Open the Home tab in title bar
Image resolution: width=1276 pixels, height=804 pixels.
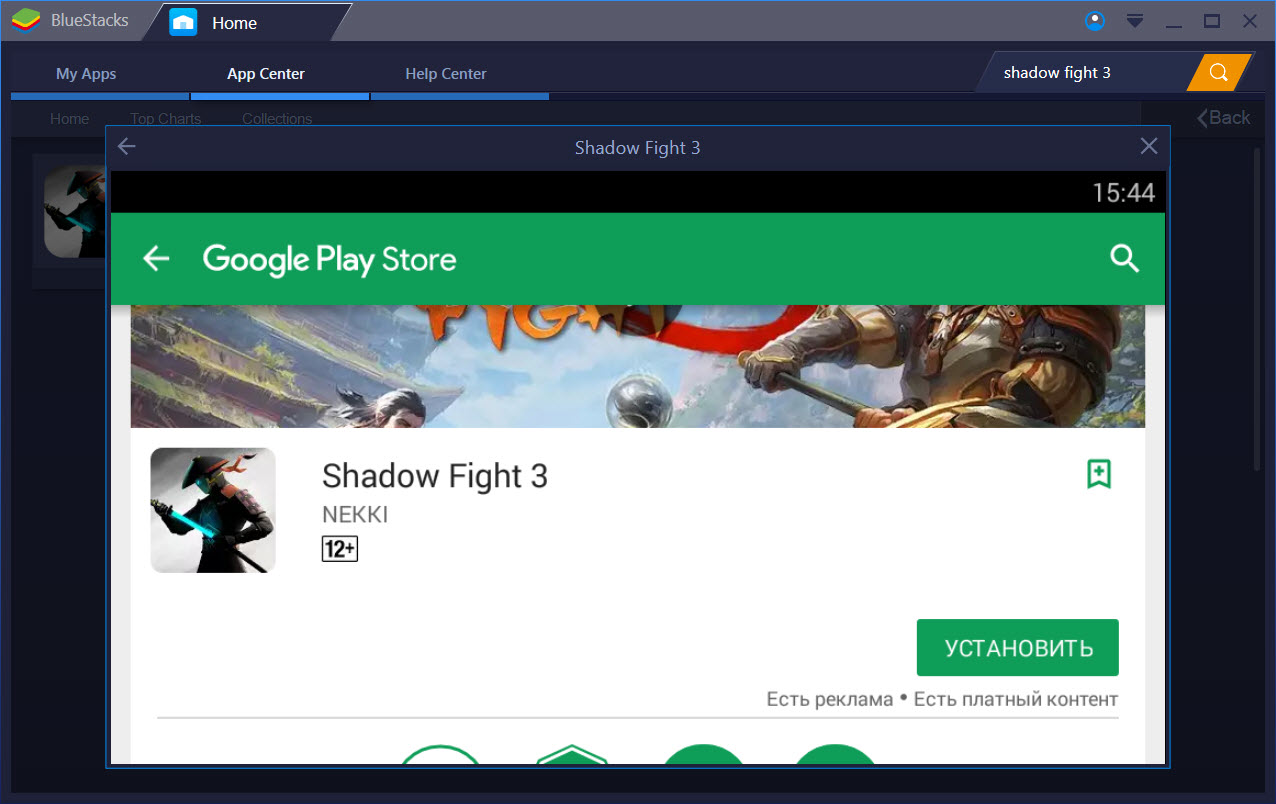point(246,22)
